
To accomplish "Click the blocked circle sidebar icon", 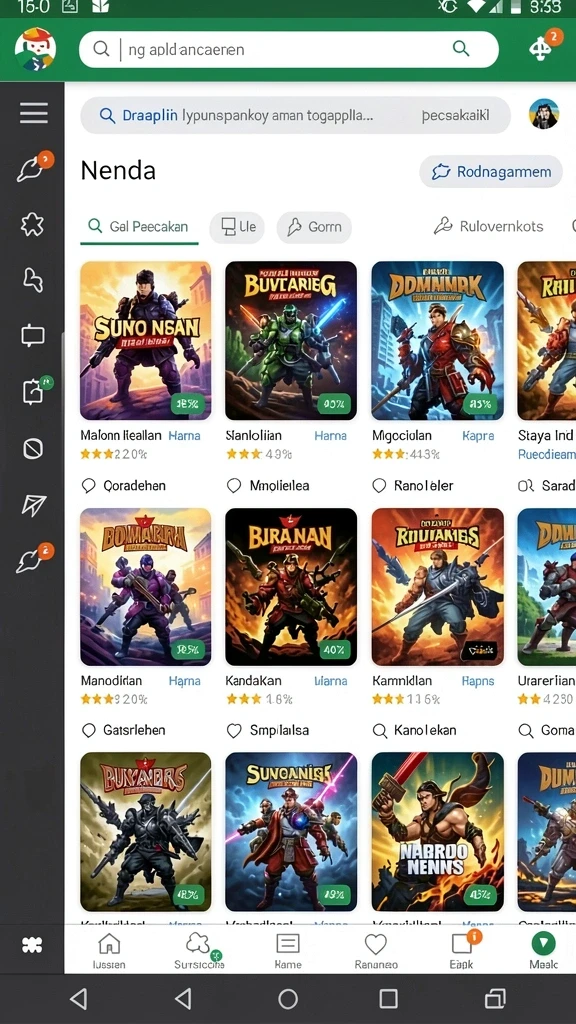I will point(33,449).
